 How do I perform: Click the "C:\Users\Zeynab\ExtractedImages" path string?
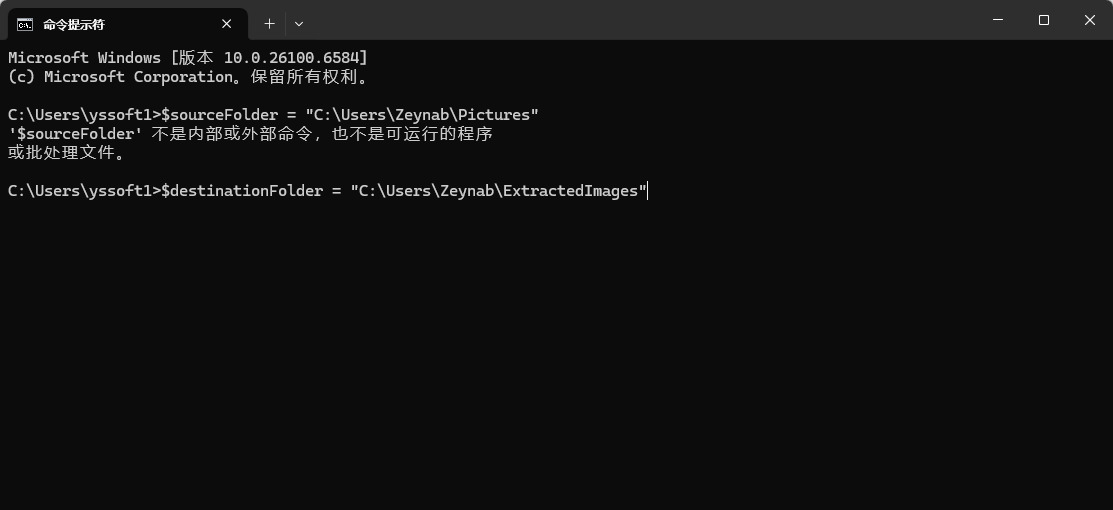pyautogui.click(x=498, y=191)
